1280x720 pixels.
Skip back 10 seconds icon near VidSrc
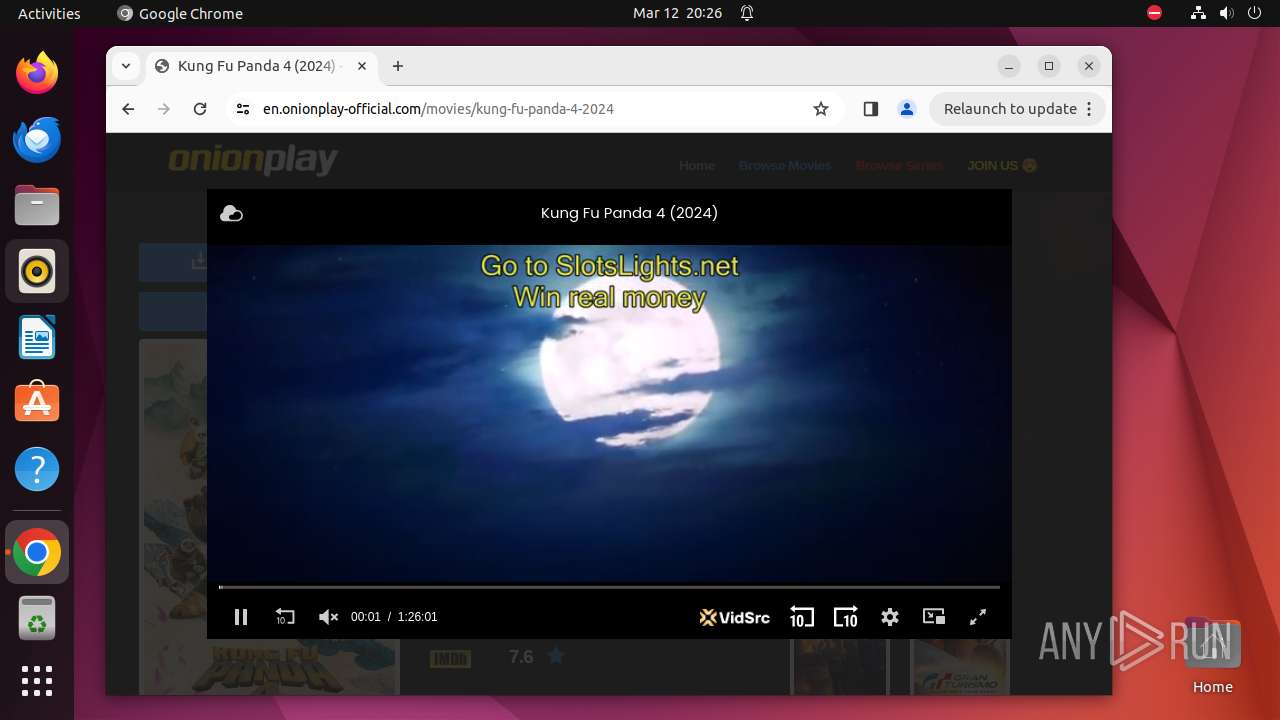(x=801, y=617)
